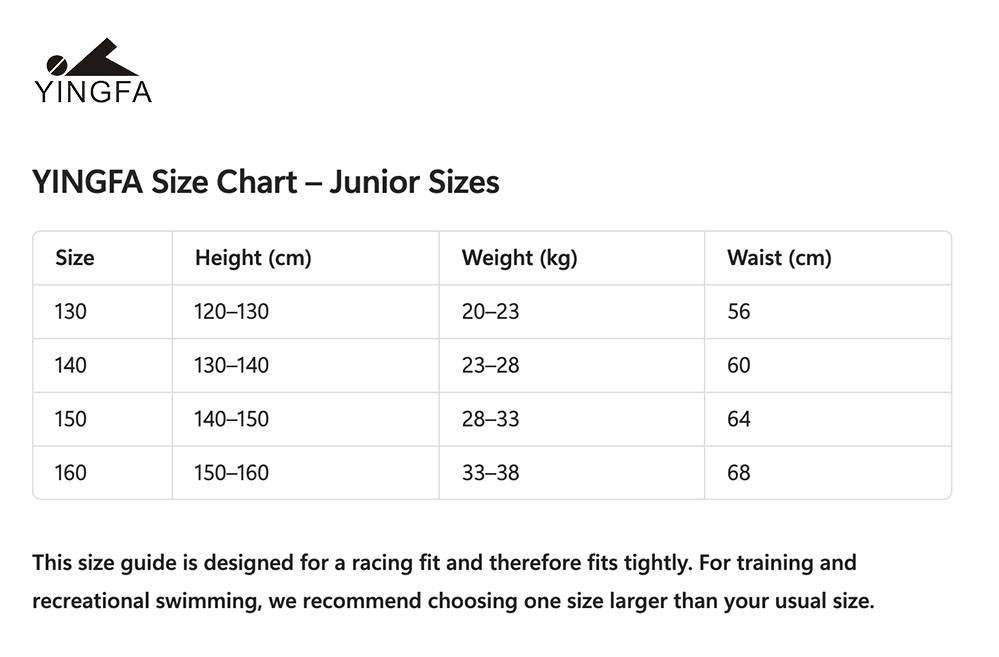Click the YINGFA Size Chart heading
Image resolution: width=999 pixels, height=657 pixels.
266,182
